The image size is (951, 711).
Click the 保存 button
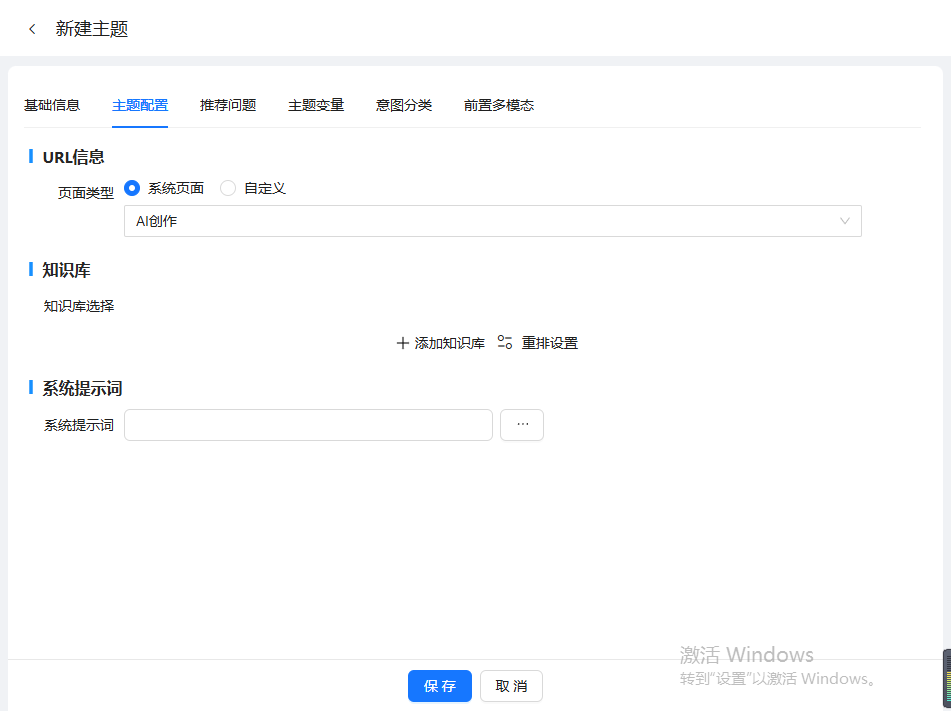tap(440, 686)
